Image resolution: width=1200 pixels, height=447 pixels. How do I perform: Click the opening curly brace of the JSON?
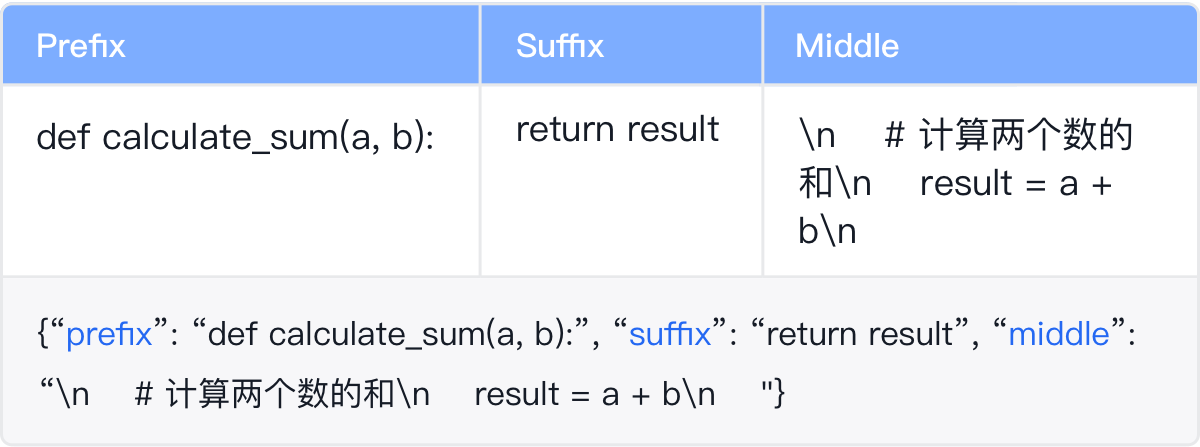point(42,334)
